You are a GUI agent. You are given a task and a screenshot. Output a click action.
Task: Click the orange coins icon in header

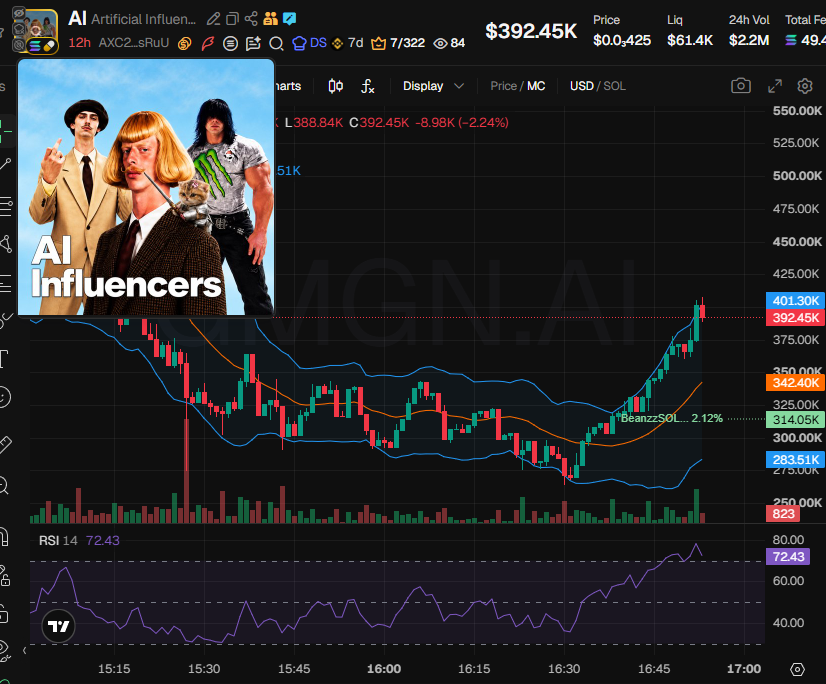(x=184, y=43)
